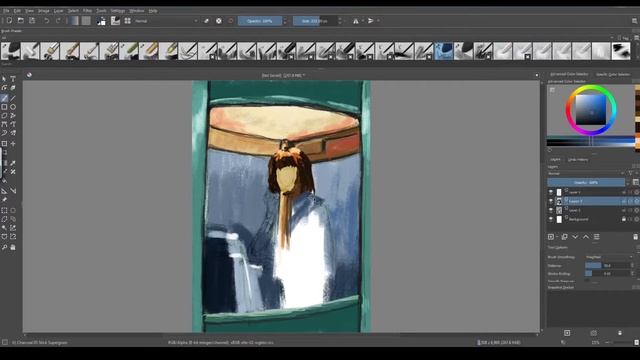The height and width of the screenshot is (360, 640).
Task: Switch to Specific Color Selector tab
Action: tap(613, 74)
